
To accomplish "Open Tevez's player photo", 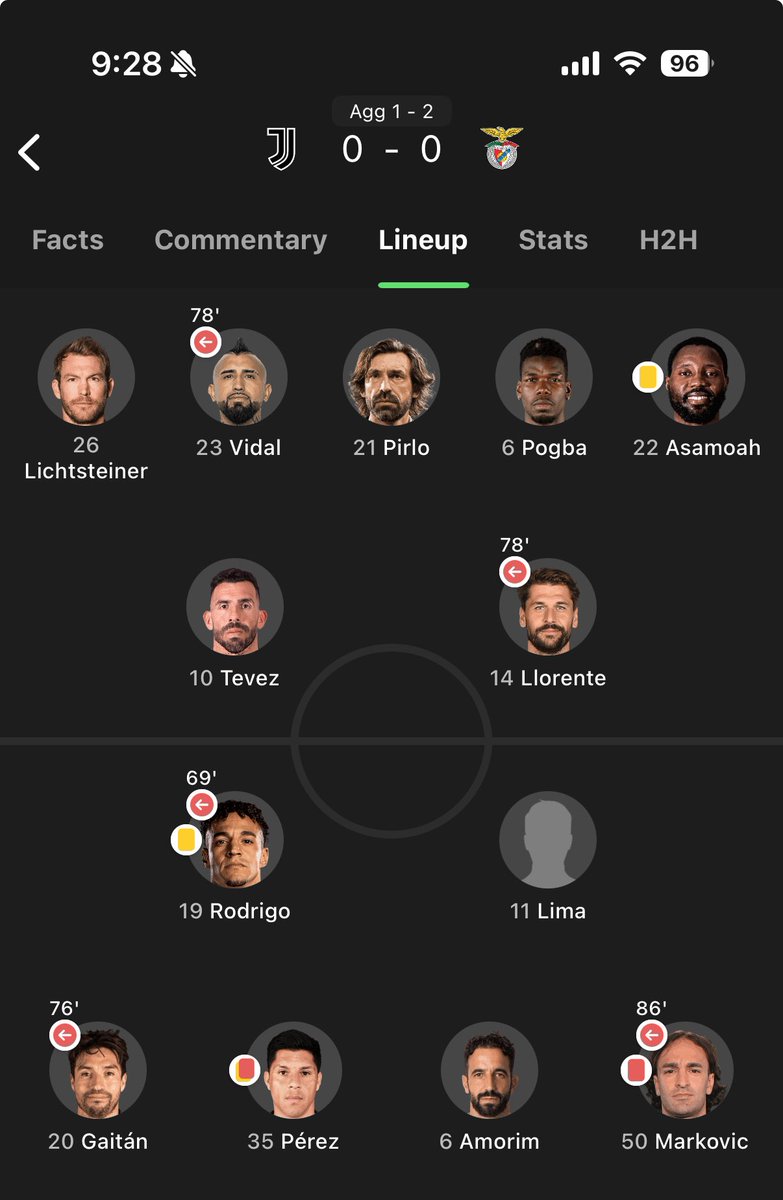I will click(x=235, y=607).
